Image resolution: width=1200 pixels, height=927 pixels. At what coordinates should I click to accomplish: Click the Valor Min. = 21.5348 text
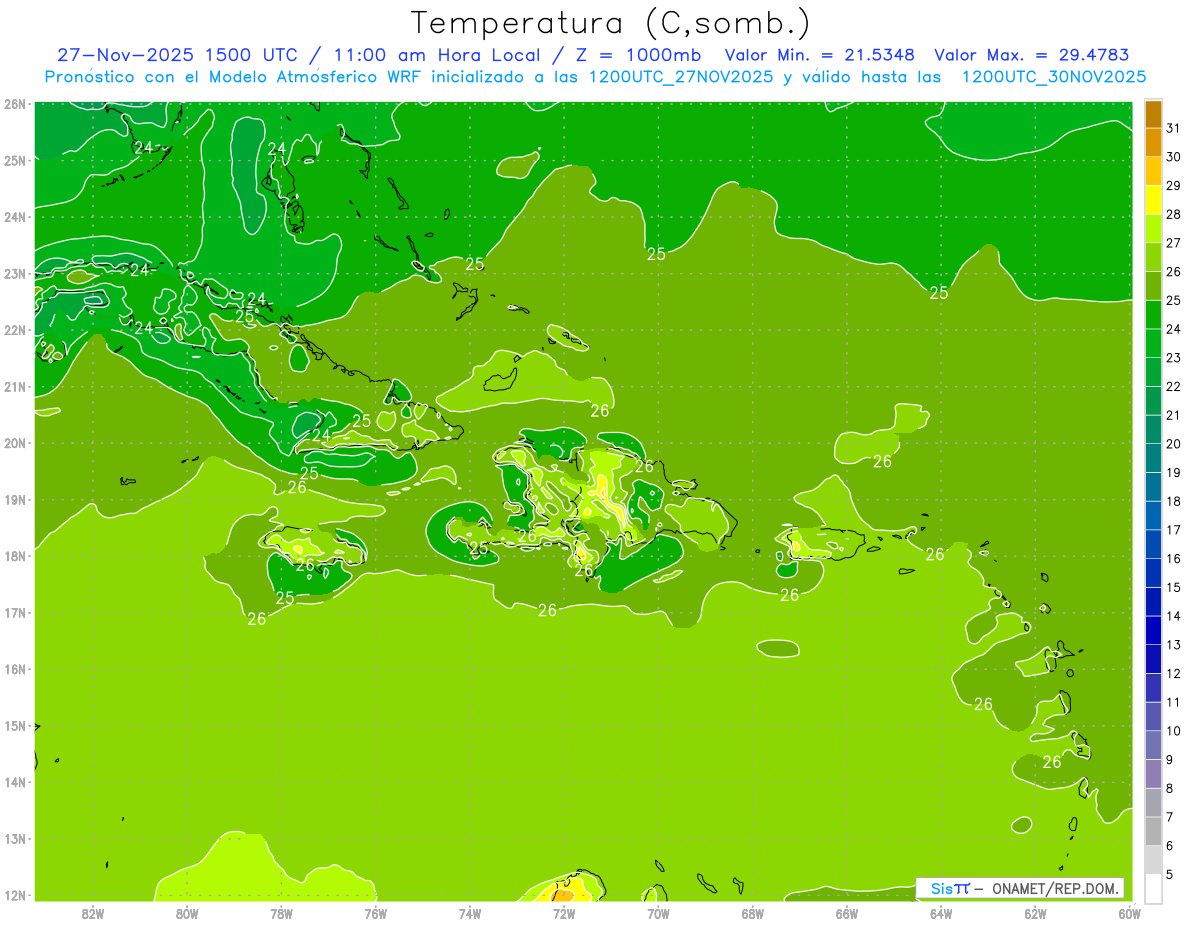[819, 55]
